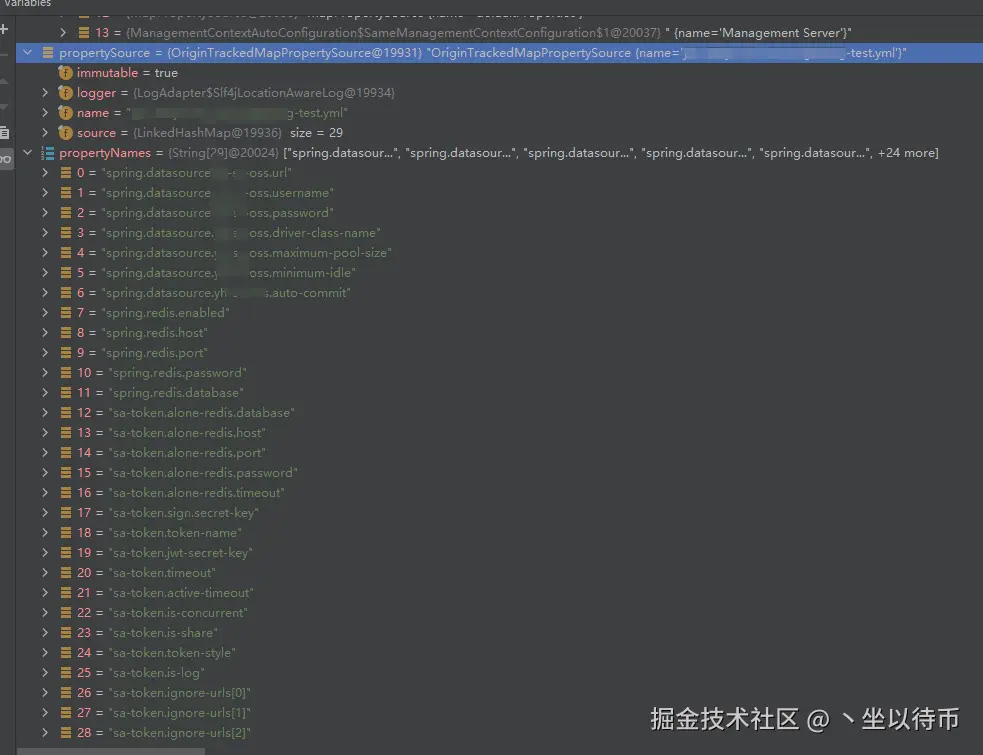
Task: Click the icon of element 20 sa-token.timeout
Action: 66,573
